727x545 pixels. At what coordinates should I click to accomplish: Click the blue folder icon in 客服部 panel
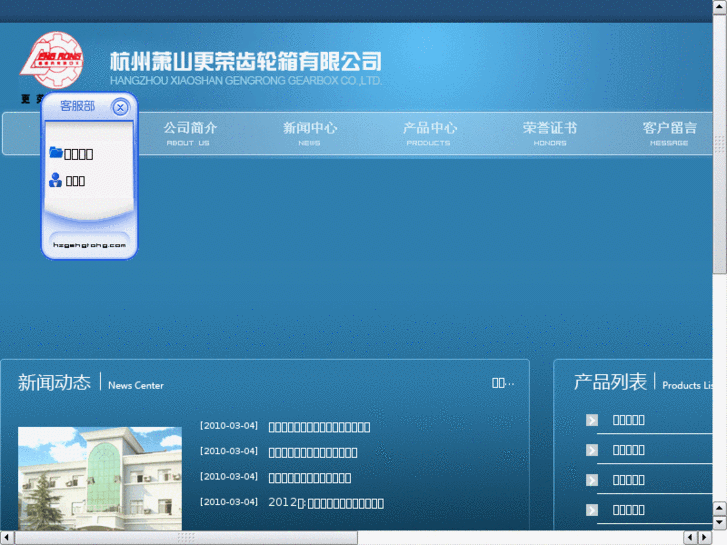[56, 152]
